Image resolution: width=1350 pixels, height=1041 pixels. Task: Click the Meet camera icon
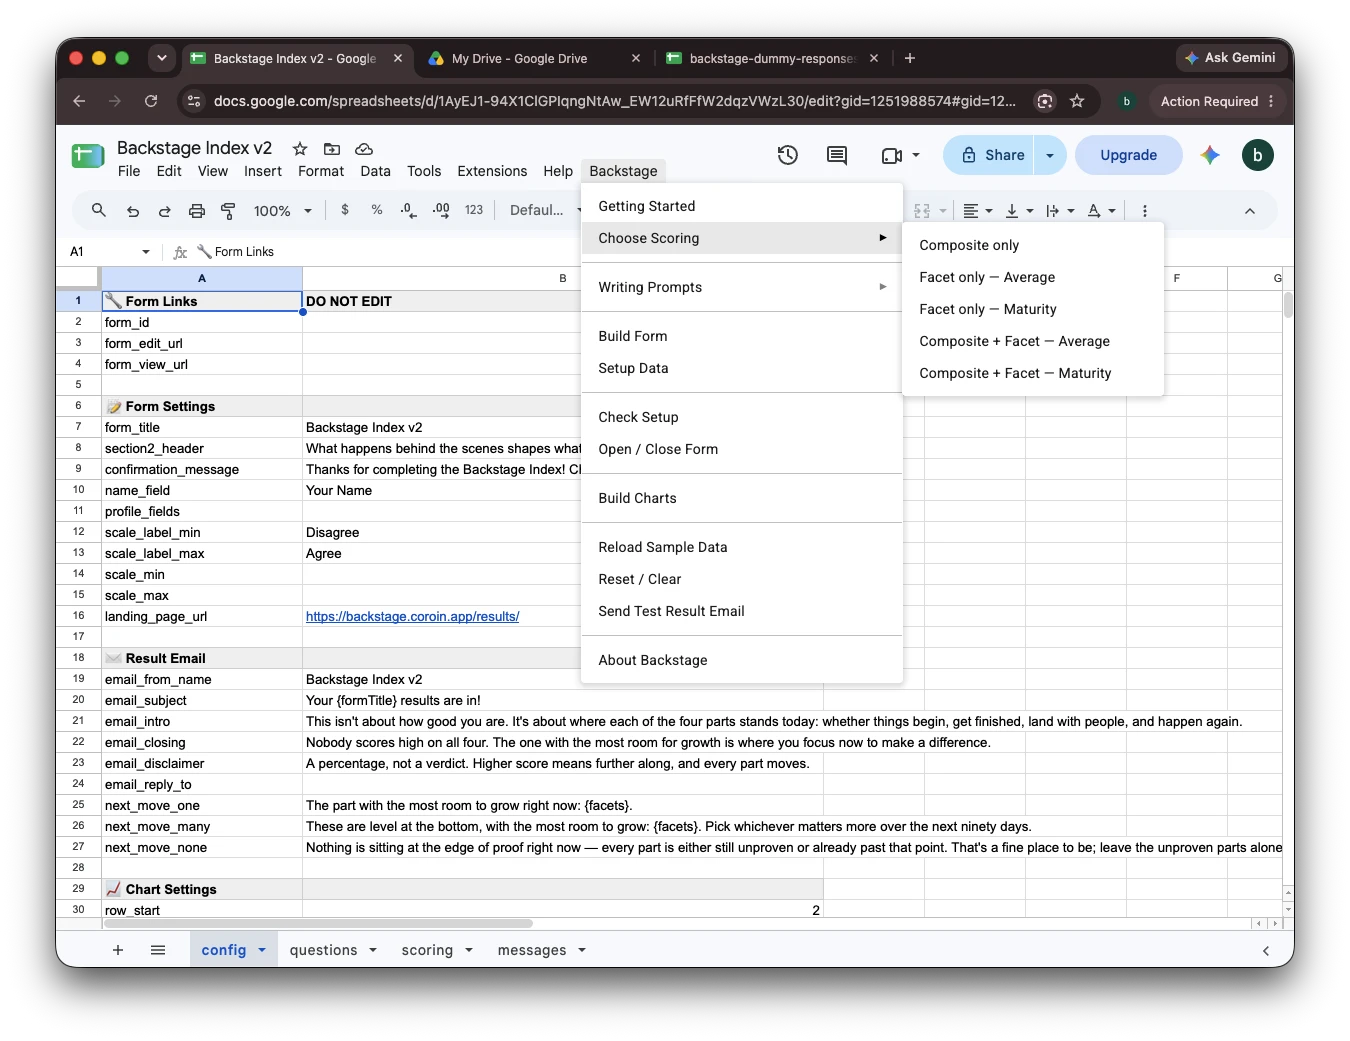point(892,155)
